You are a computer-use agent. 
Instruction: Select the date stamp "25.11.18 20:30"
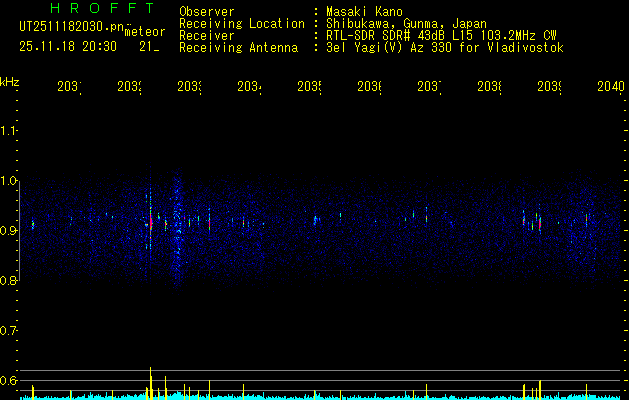click(x=68, y=47)
